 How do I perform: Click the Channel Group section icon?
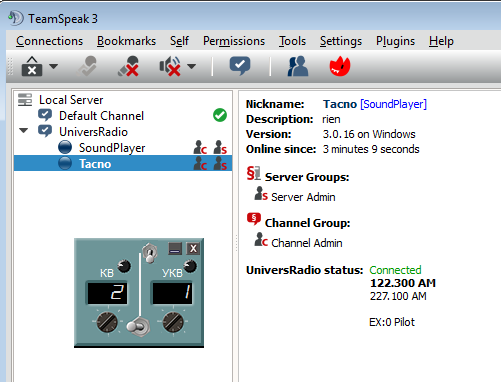pyautogui.click(x=254, y=220)
